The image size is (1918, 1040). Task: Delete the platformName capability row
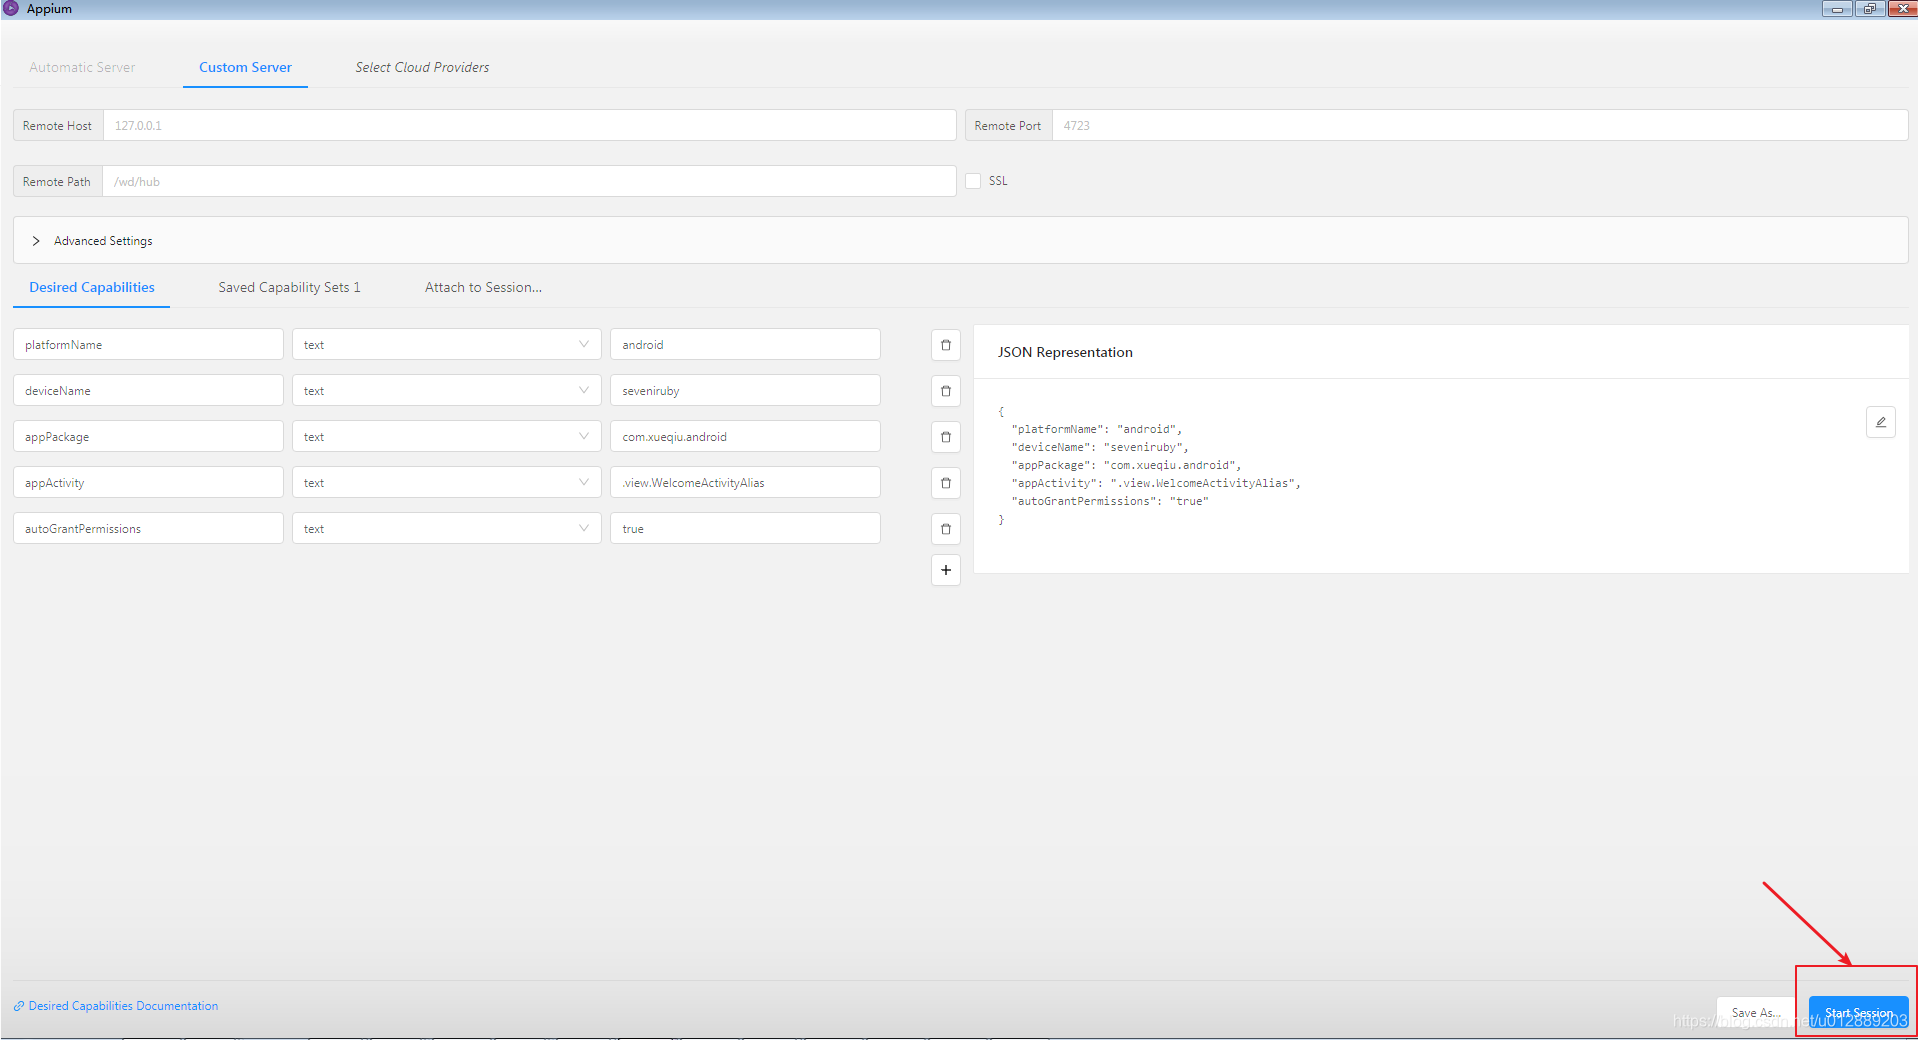(945, 345)
